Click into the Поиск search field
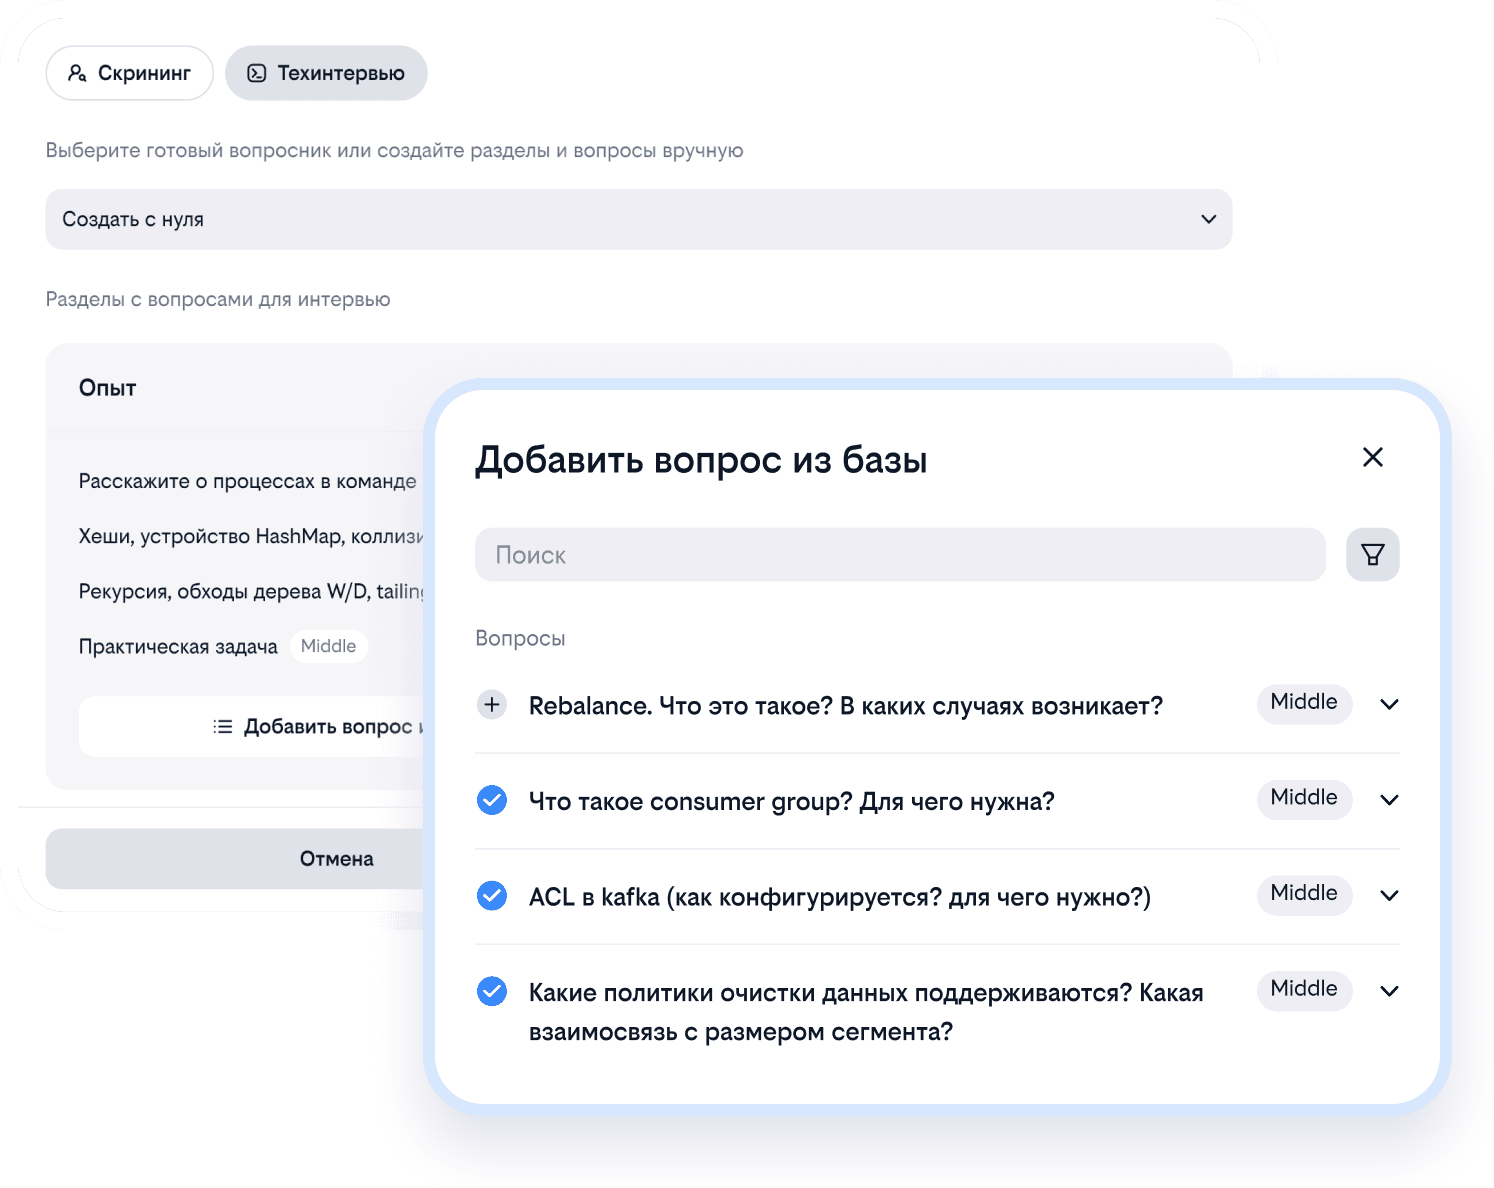Image resolution: width=1494 pixels, height=1188 pixels. pyautogui.click(x=900, y=555)
